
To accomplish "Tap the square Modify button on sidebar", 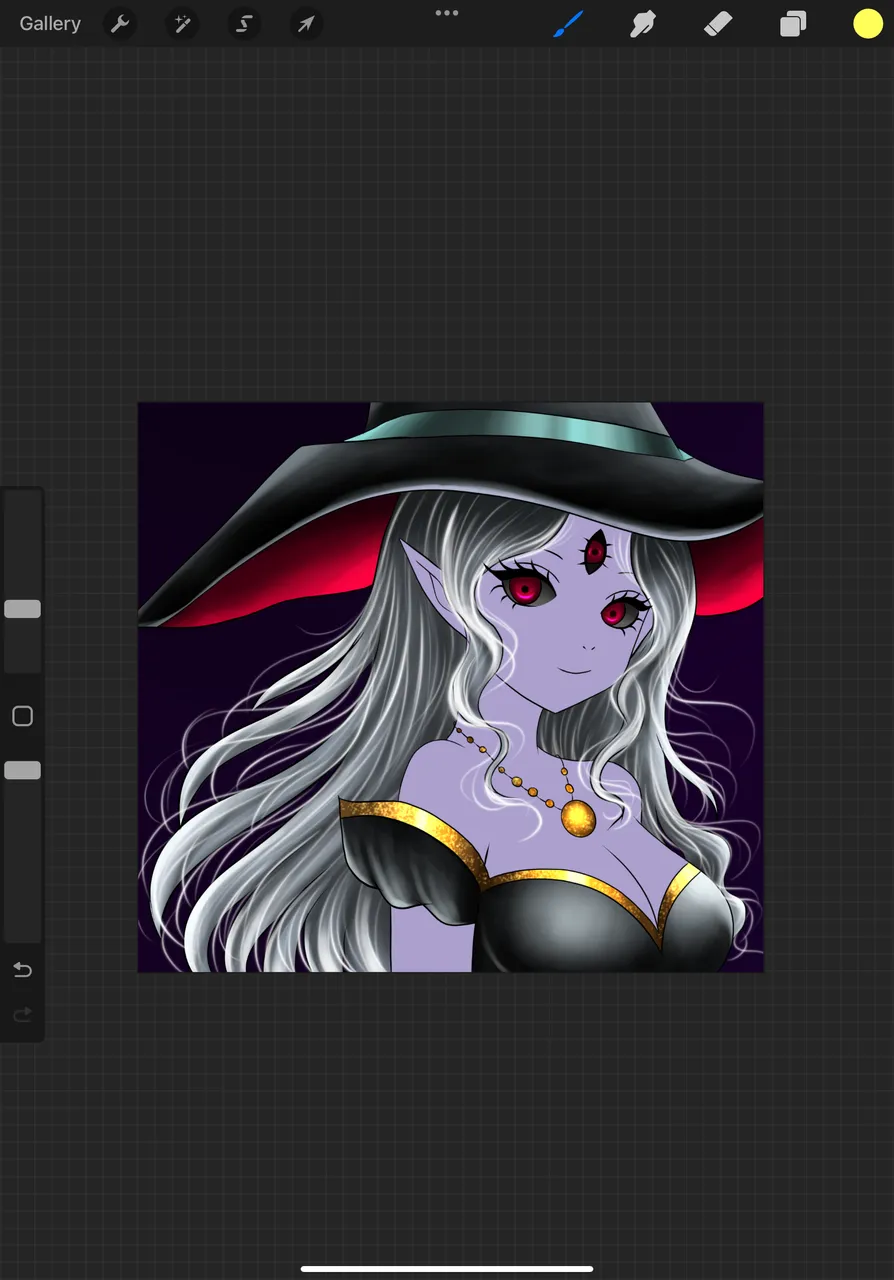I will coord(22,716).
